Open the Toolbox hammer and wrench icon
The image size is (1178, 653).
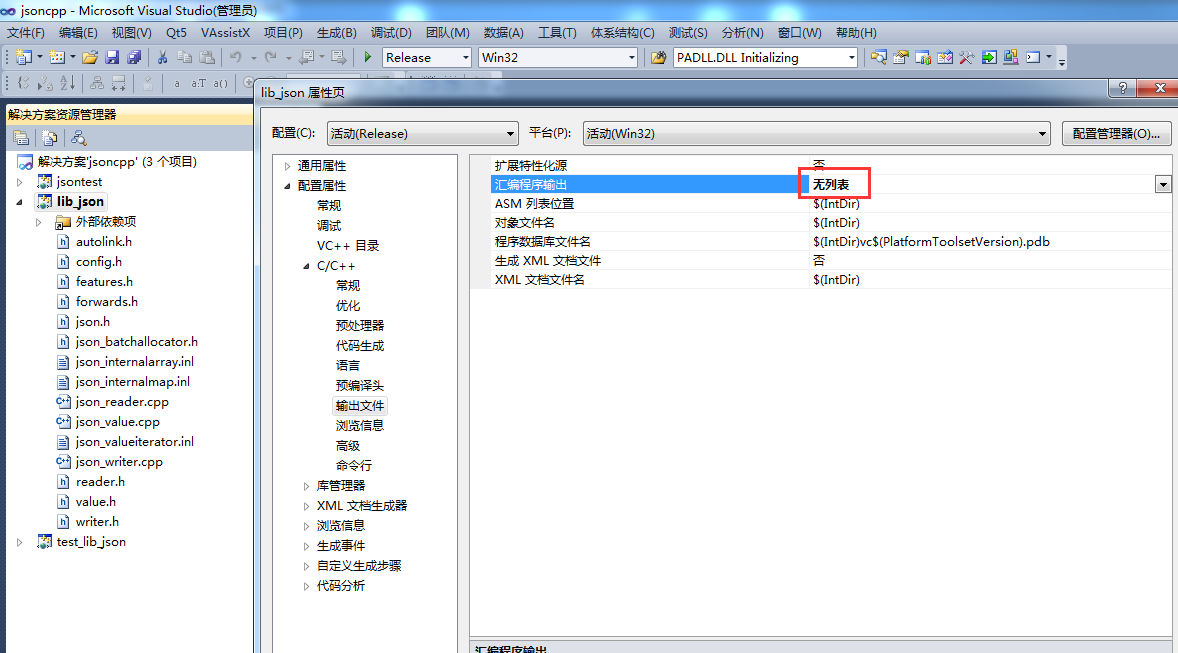coord(967,57)
